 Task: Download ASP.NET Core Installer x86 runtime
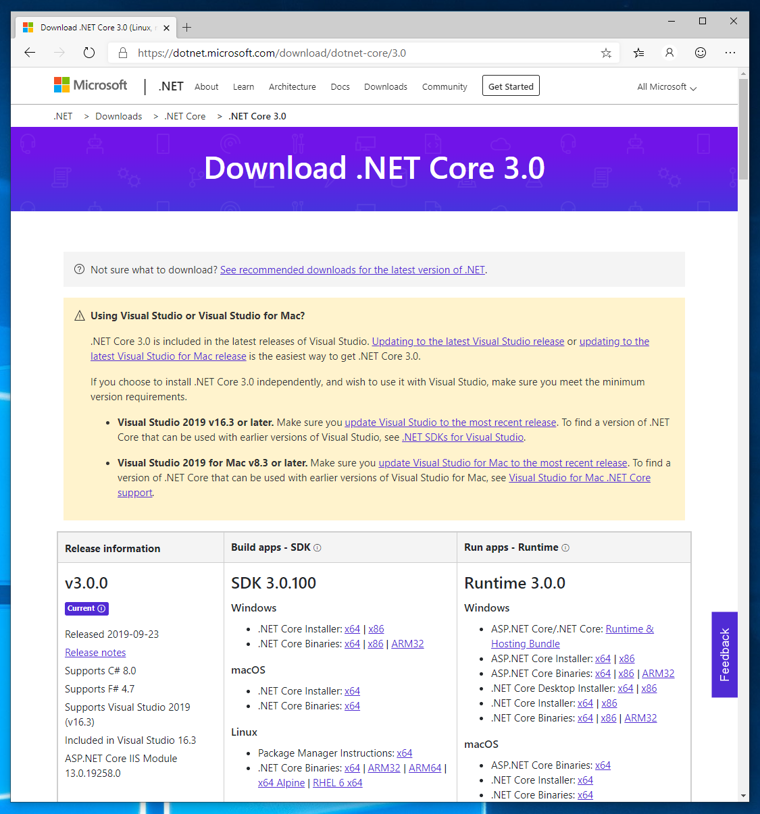[627, 659]
